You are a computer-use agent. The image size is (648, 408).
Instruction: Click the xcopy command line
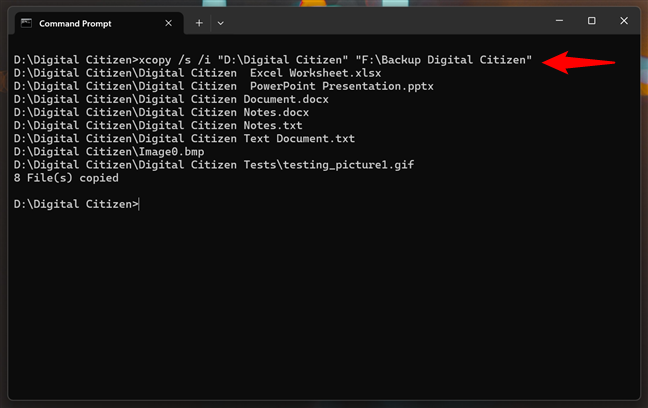pos(272,61)
